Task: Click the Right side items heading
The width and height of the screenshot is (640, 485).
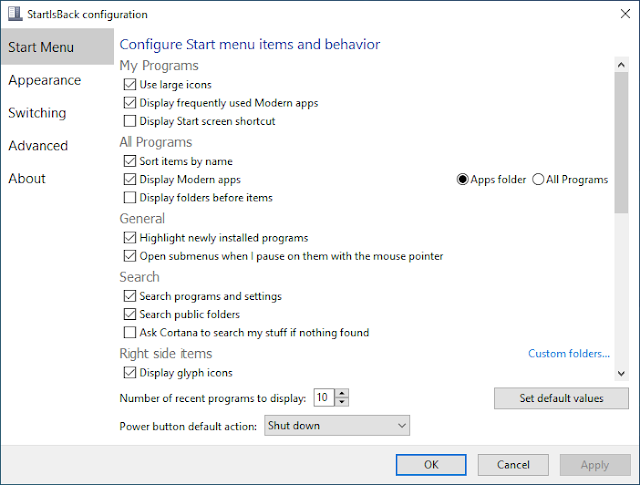Action: [166, 354]
